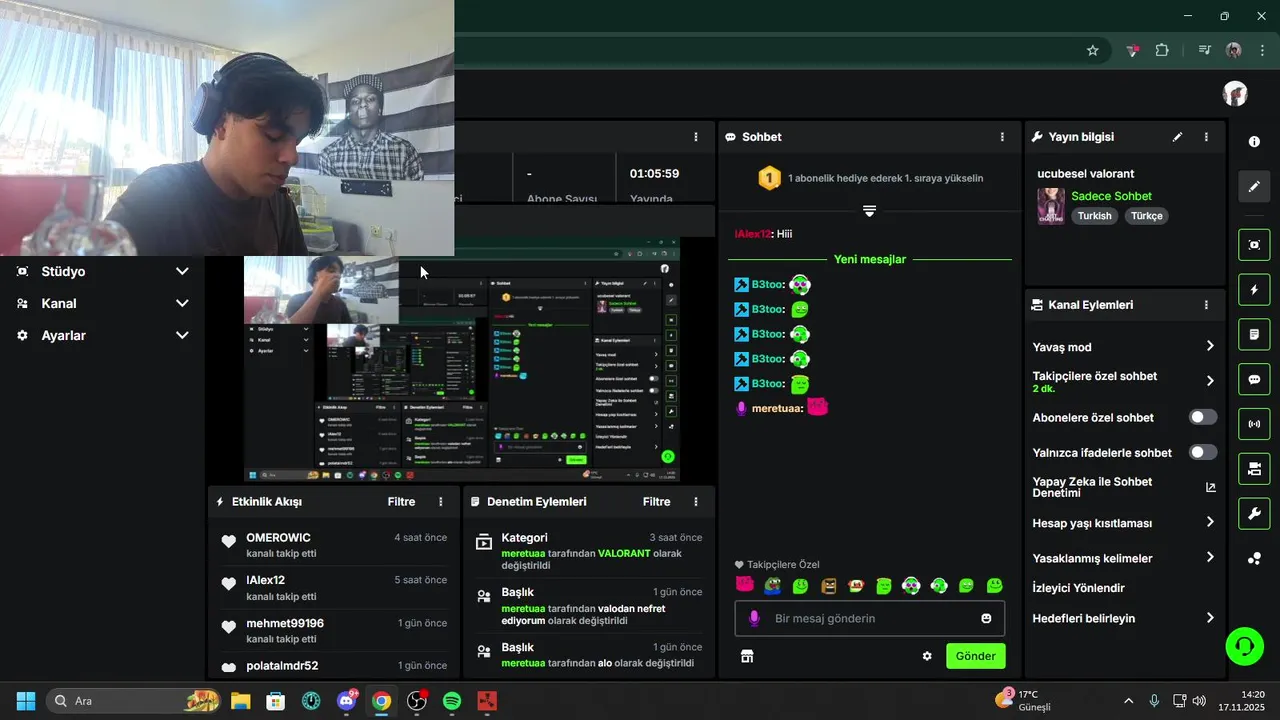Edit stream info with the pencil icon
The width and height of the screenshot is (1280, 720).
point(1178,137)
